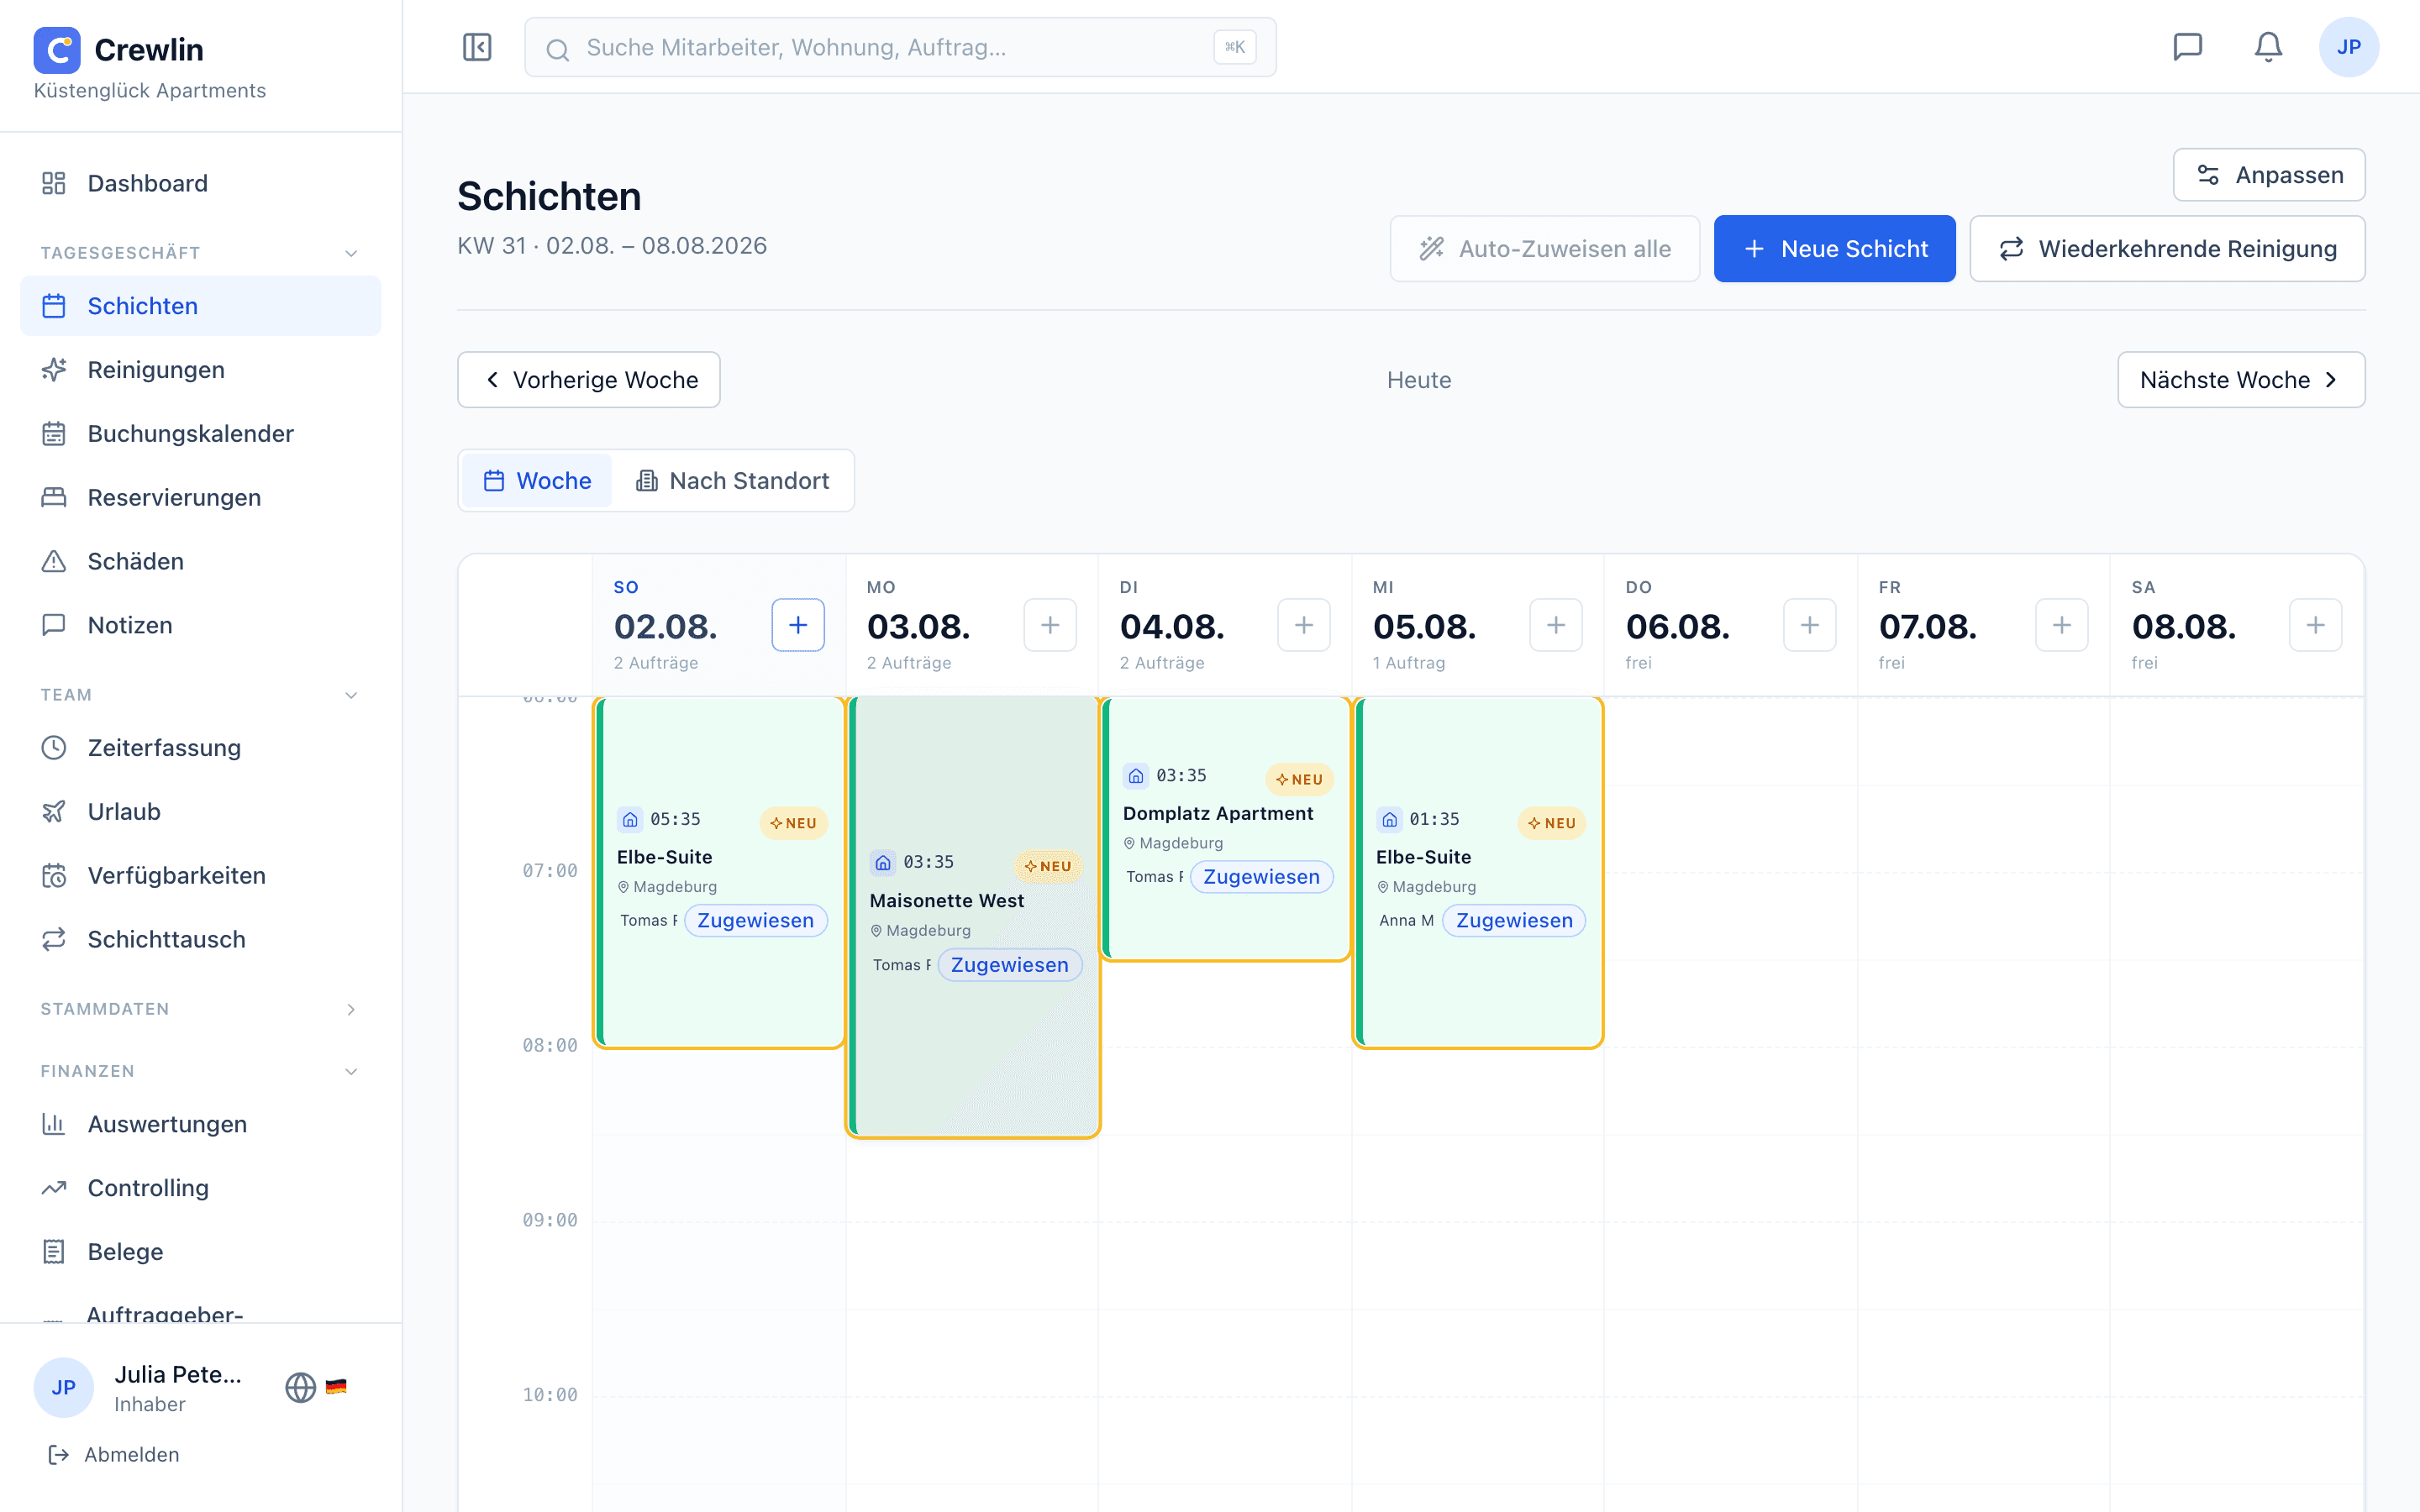Click the NEU badge on Domplatz Apartment
Screen dimensions: 2420x1512
(1300, 779)
